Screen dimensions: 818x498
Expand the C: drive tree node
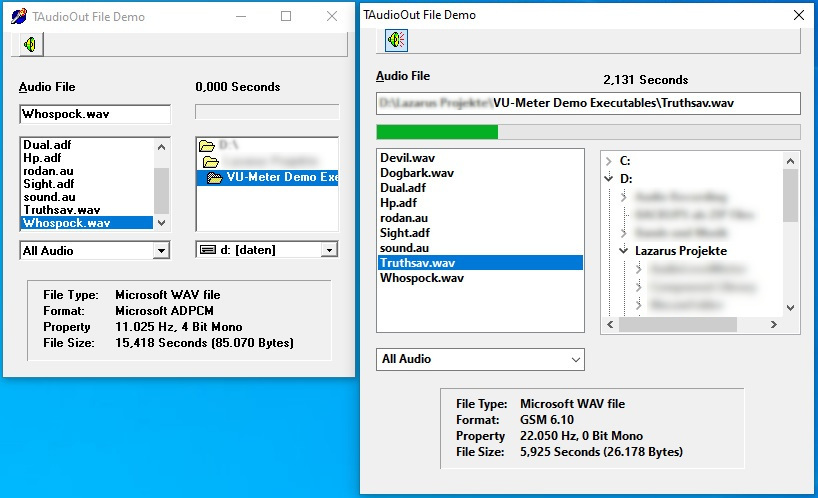[x=609, y=160]
